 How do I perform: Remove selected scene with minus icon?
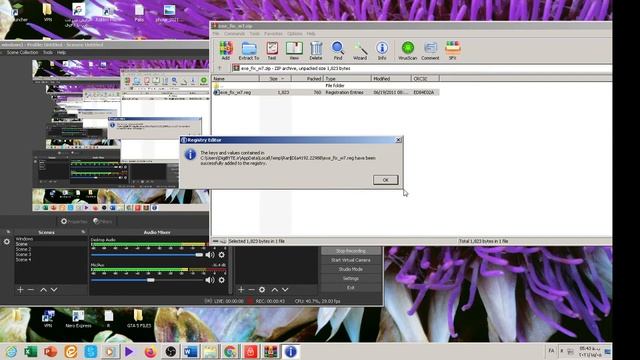tap(31, 289)
